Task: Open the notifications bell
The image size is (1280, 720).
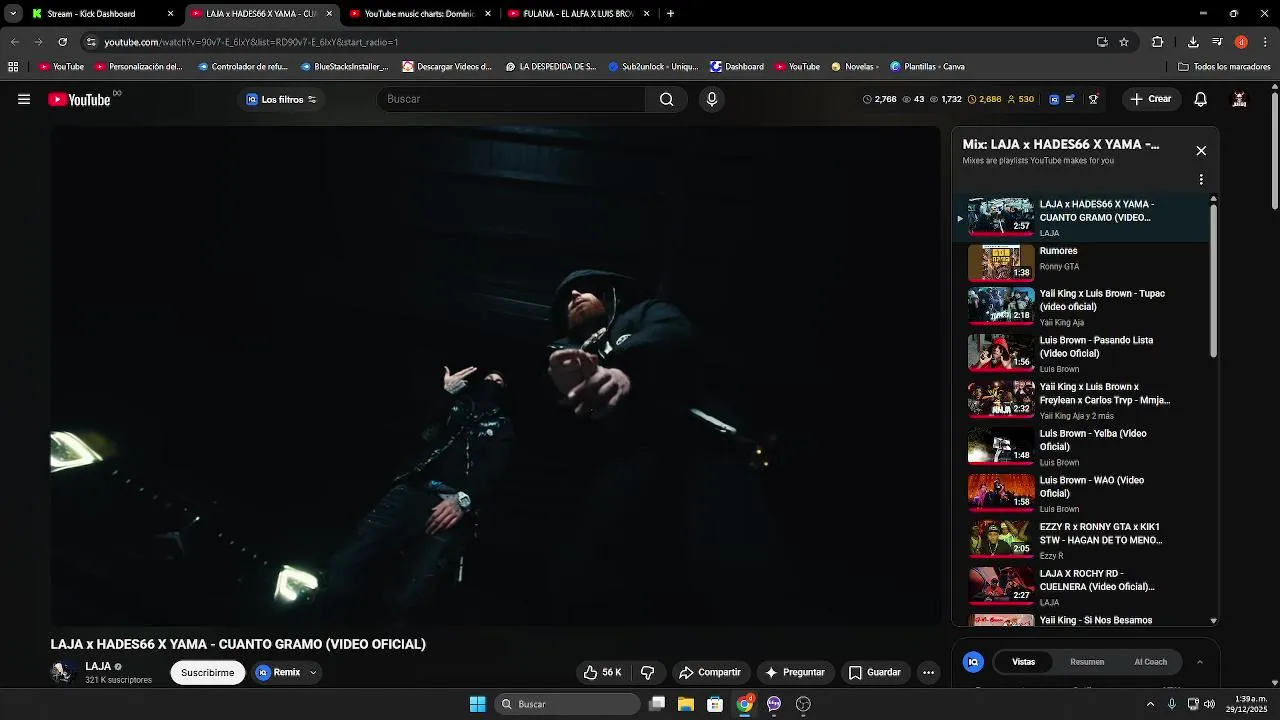Action: [1201, 99]
